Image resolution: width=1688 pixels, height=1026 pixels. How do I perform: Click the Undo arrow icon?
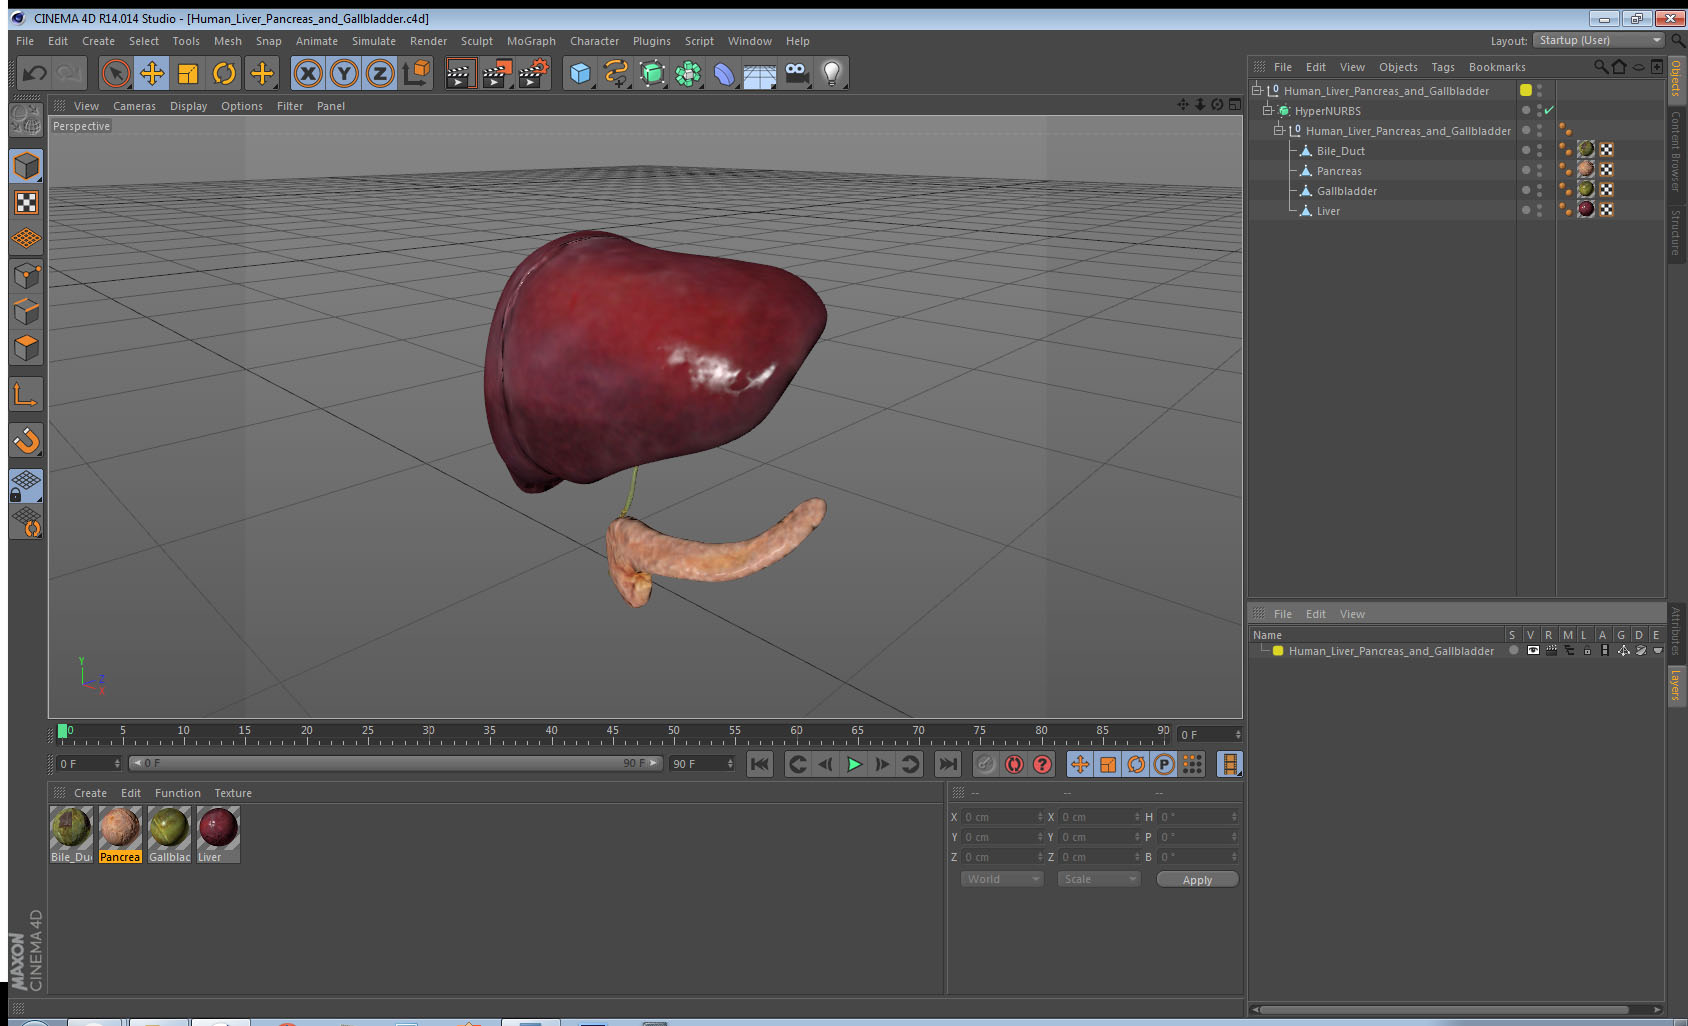coord(35,73)
